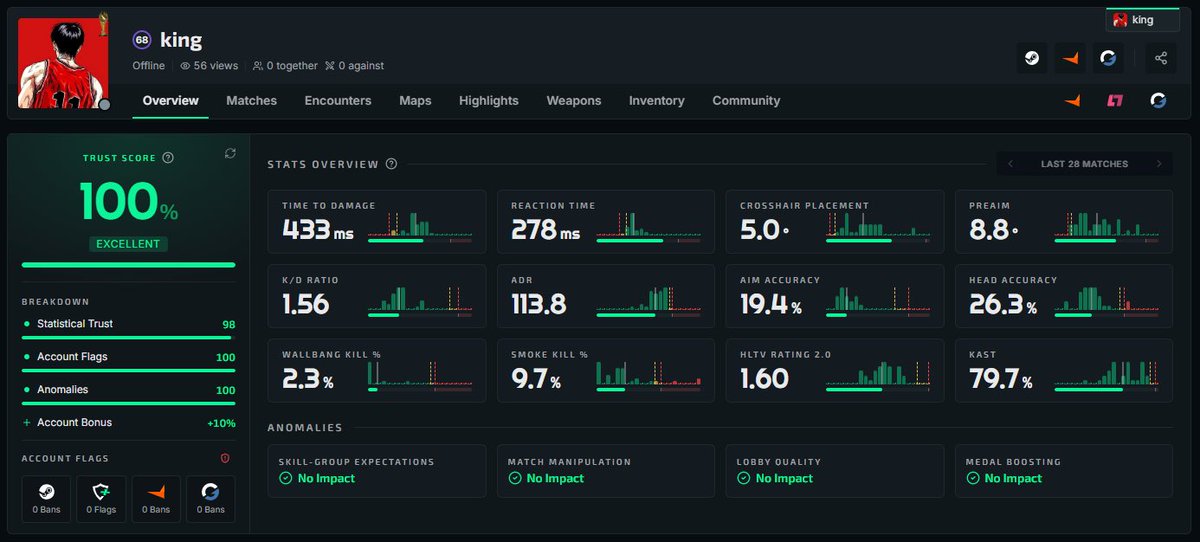1200x542 pixels.
Task: Click the Statistical Trust progress bar
Action: (127, 338)
